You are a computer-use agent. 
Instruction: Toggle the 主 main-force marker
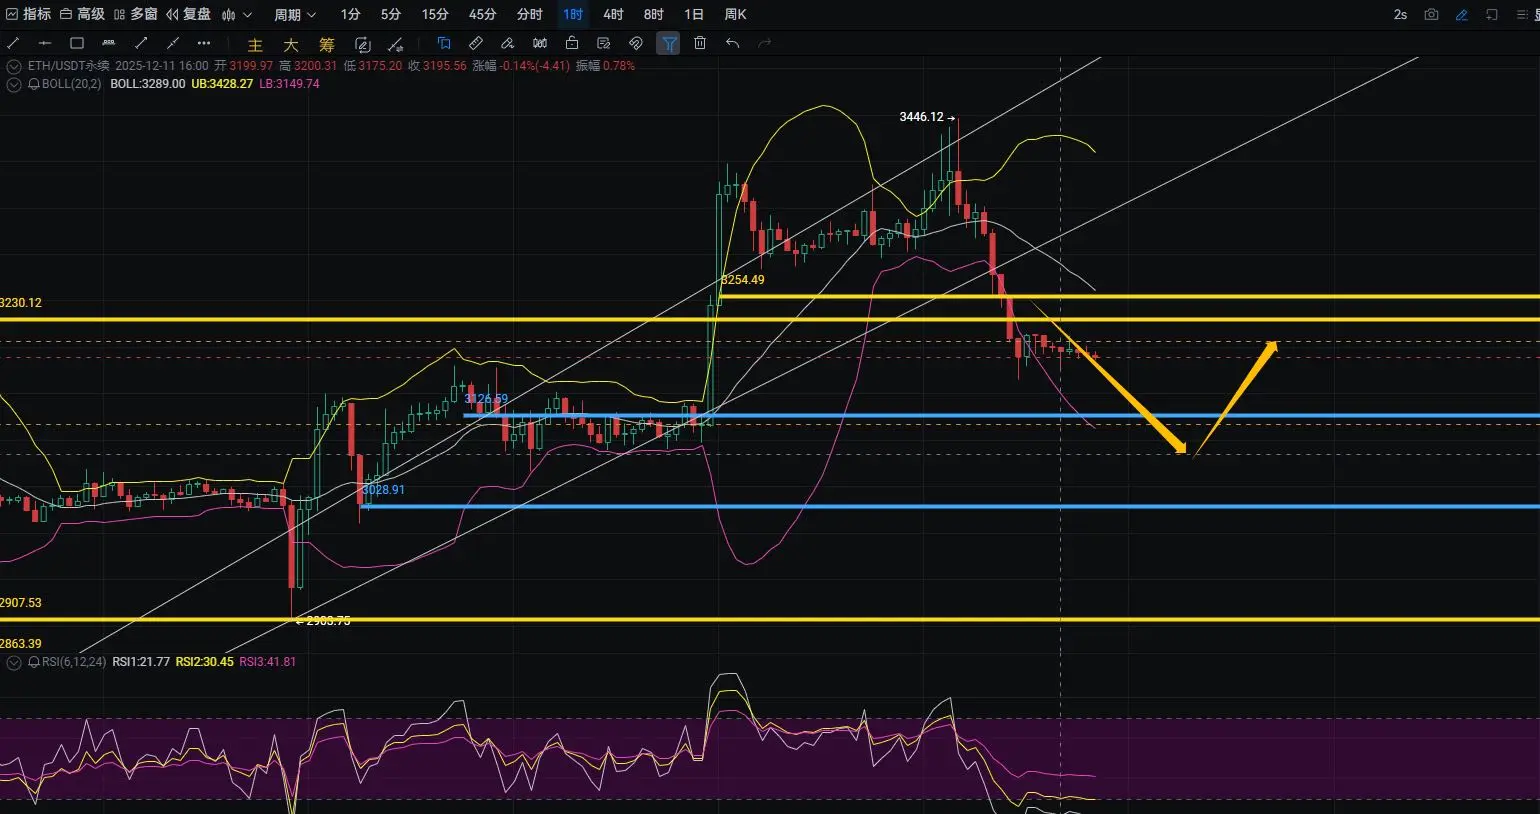click(255, 44)
